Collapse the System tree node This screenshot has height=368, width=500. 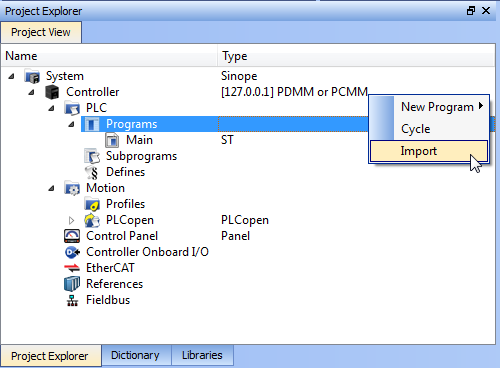[x=11, y=76]
